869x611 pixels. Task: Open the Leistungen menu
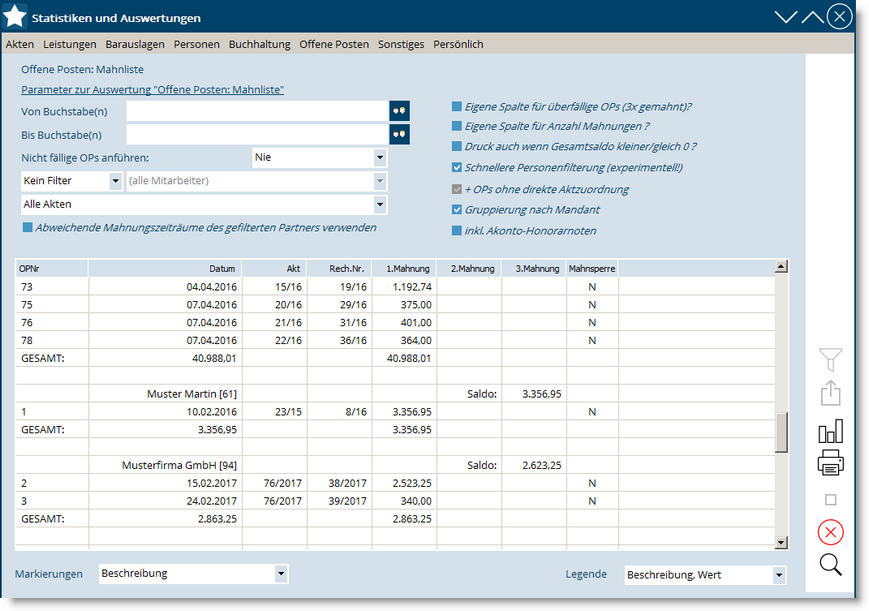pos(70,44)
